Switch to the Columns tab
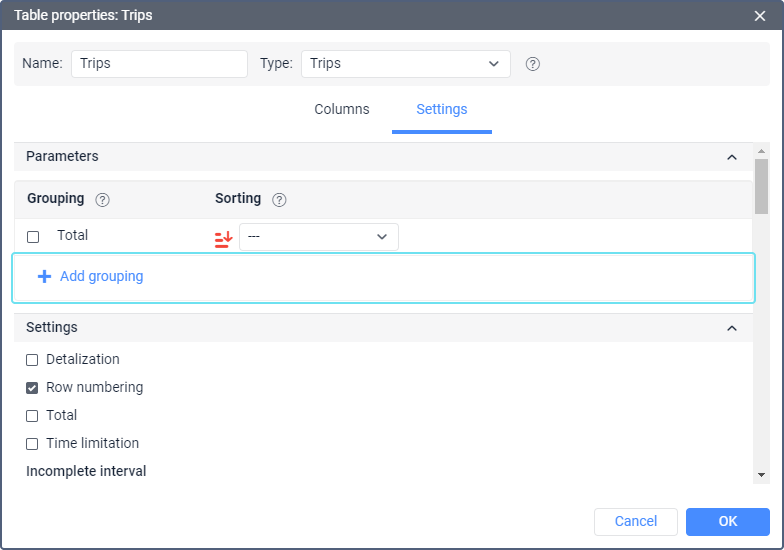Viewport: 784px width, 550px height. pyautogui.click(x=342, y=110)
